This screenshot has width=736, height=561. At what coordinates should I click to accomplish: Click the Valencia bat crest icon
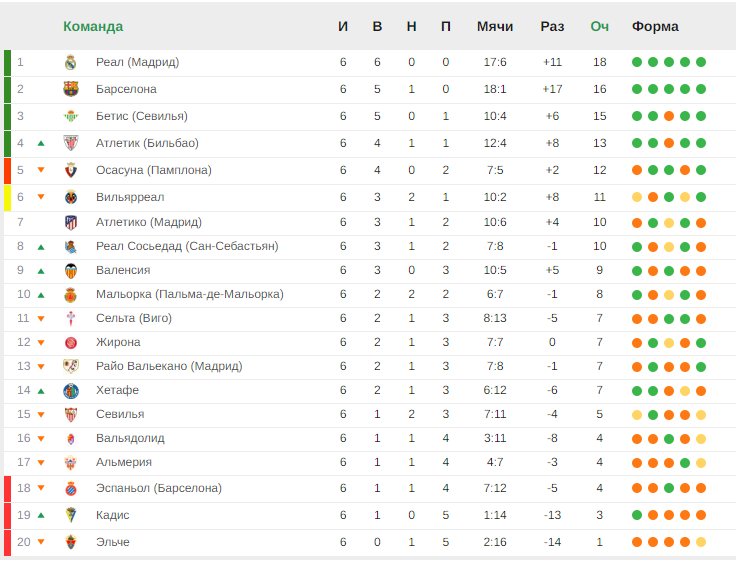tap(70, 271)
